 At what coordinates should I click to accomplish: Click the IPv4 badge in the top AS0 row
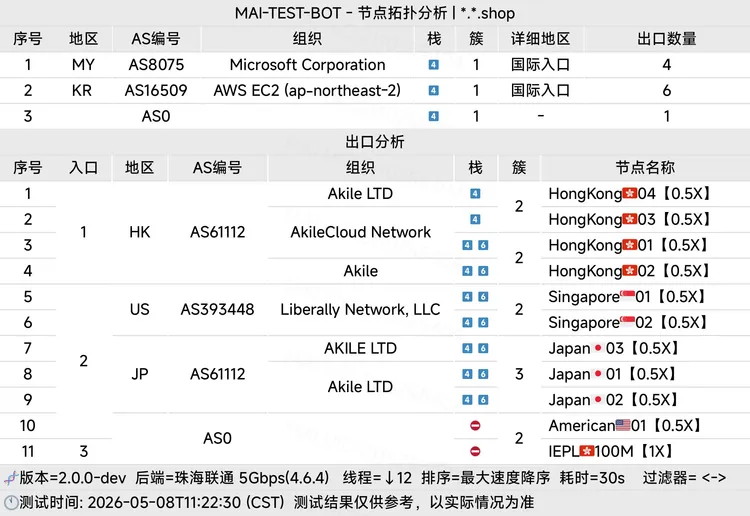click(x=433, y=116)
